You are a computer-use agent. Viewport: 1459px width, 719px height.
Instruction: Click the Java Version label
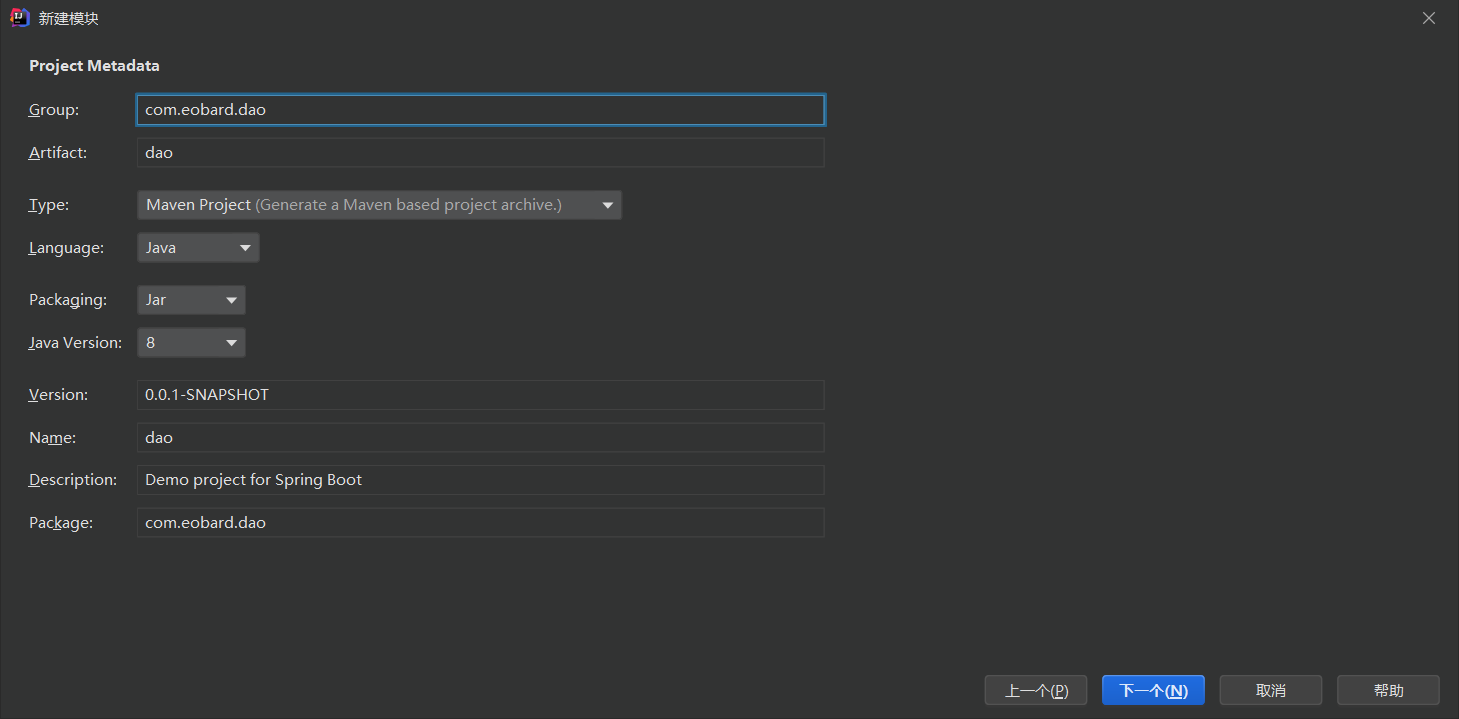(75, 343)
